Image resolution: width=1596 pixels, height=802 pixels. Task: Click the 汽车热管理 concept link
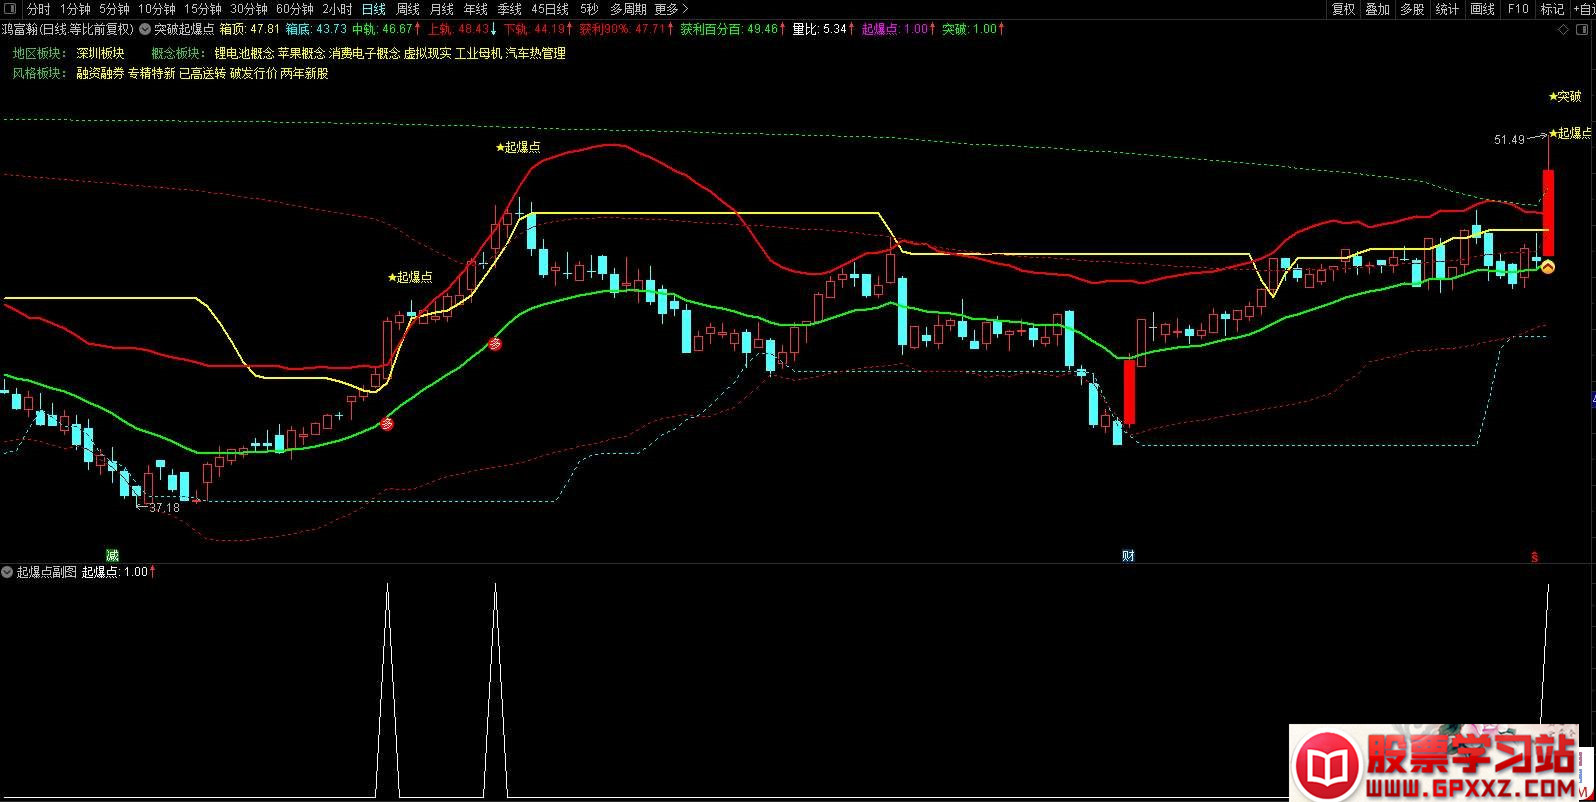tap(535, 53)
